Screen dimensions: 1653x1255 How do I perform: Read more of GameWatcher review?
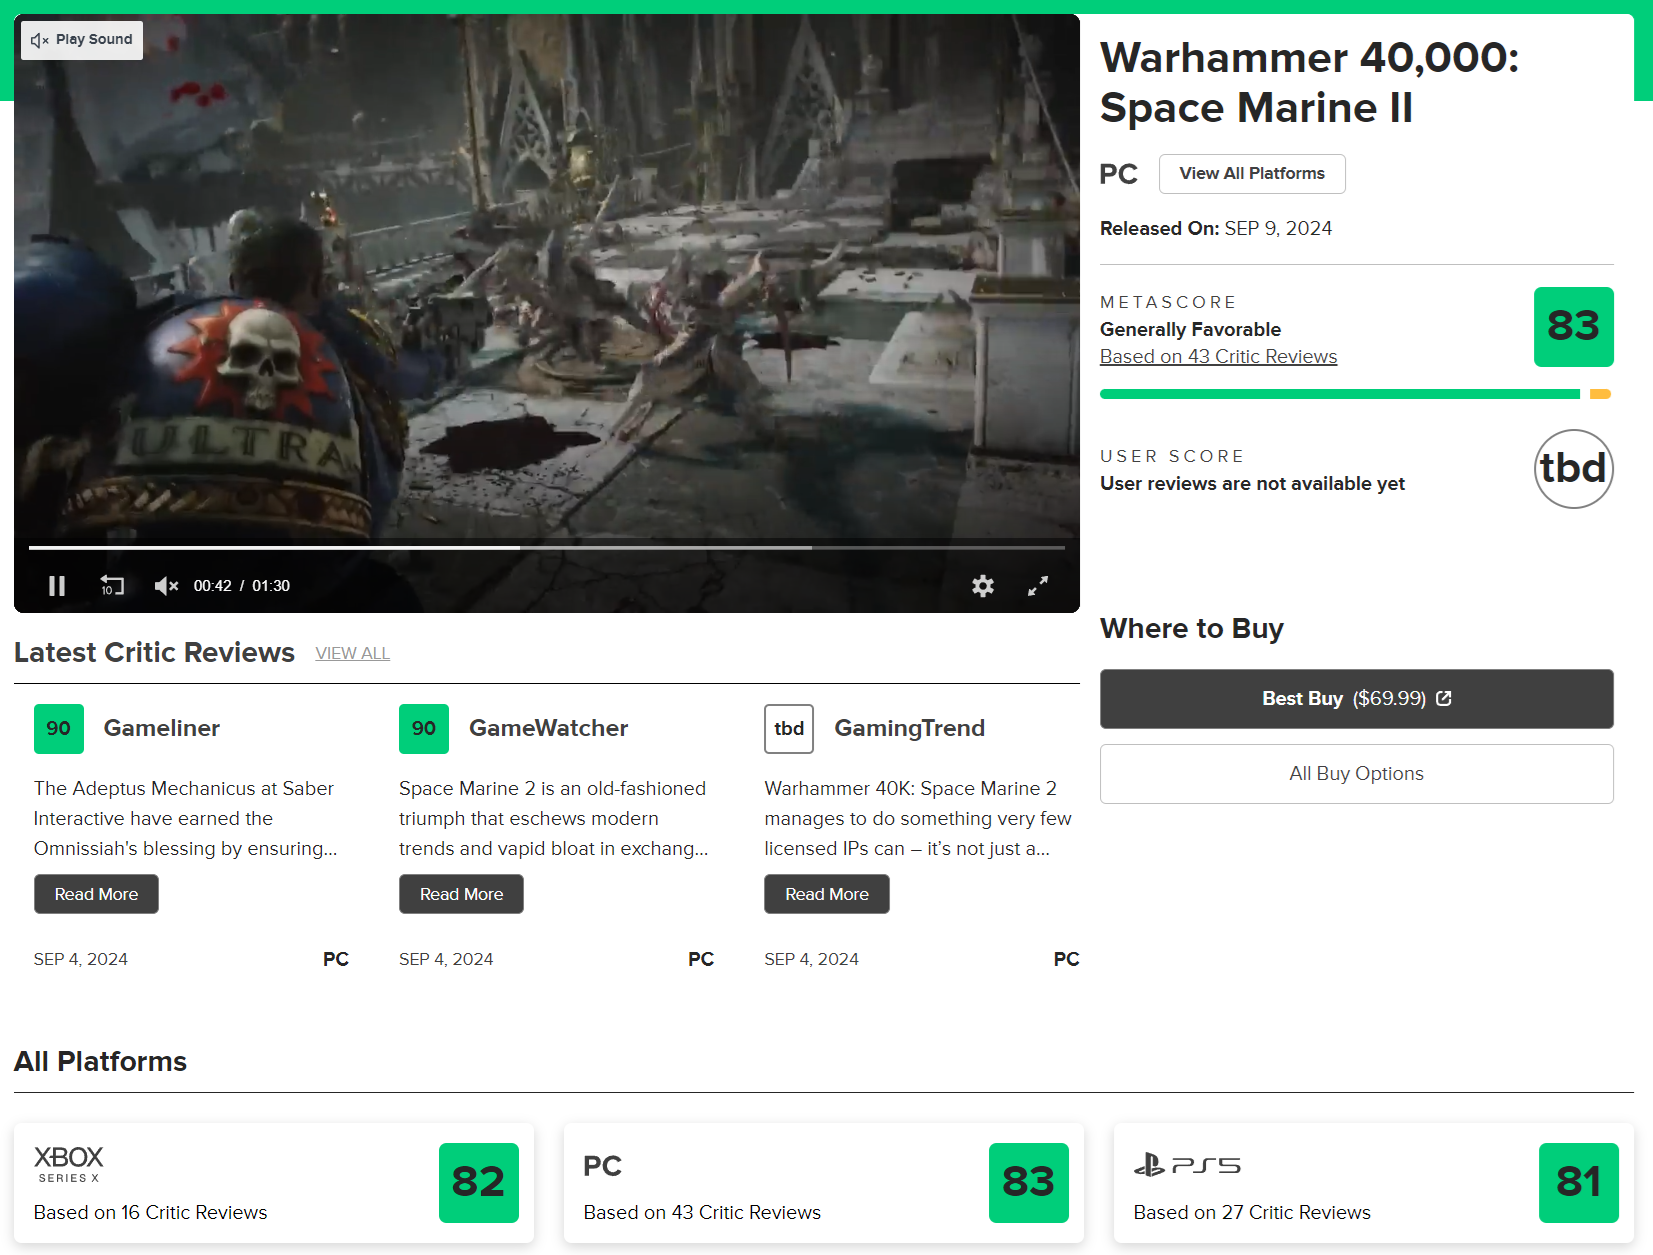(461, 894)
